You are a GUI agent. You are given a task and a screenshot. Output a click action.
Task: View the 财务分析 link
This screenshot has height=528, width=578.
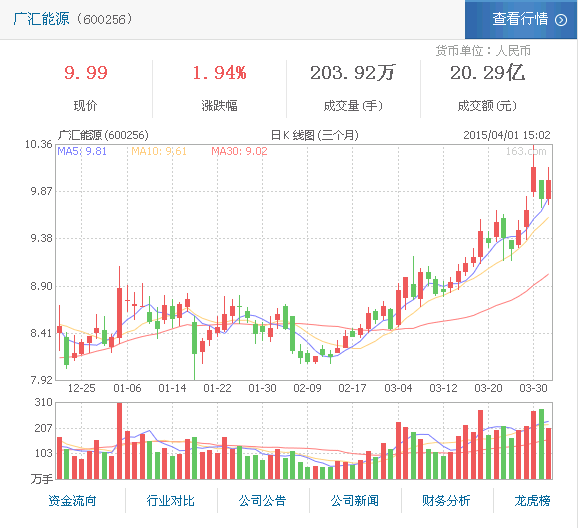tap(446, 501)
